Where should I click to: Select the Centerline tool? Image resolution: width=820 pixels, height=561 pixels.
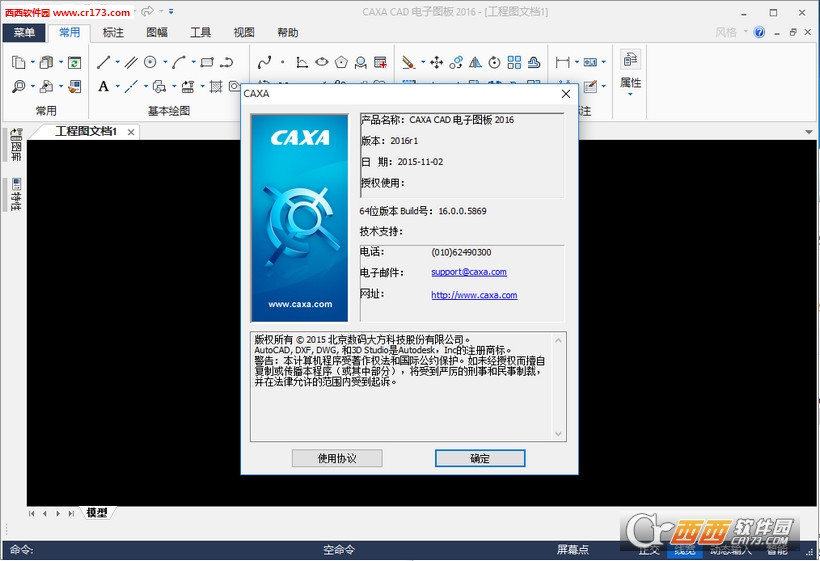[x=131, y=86]
